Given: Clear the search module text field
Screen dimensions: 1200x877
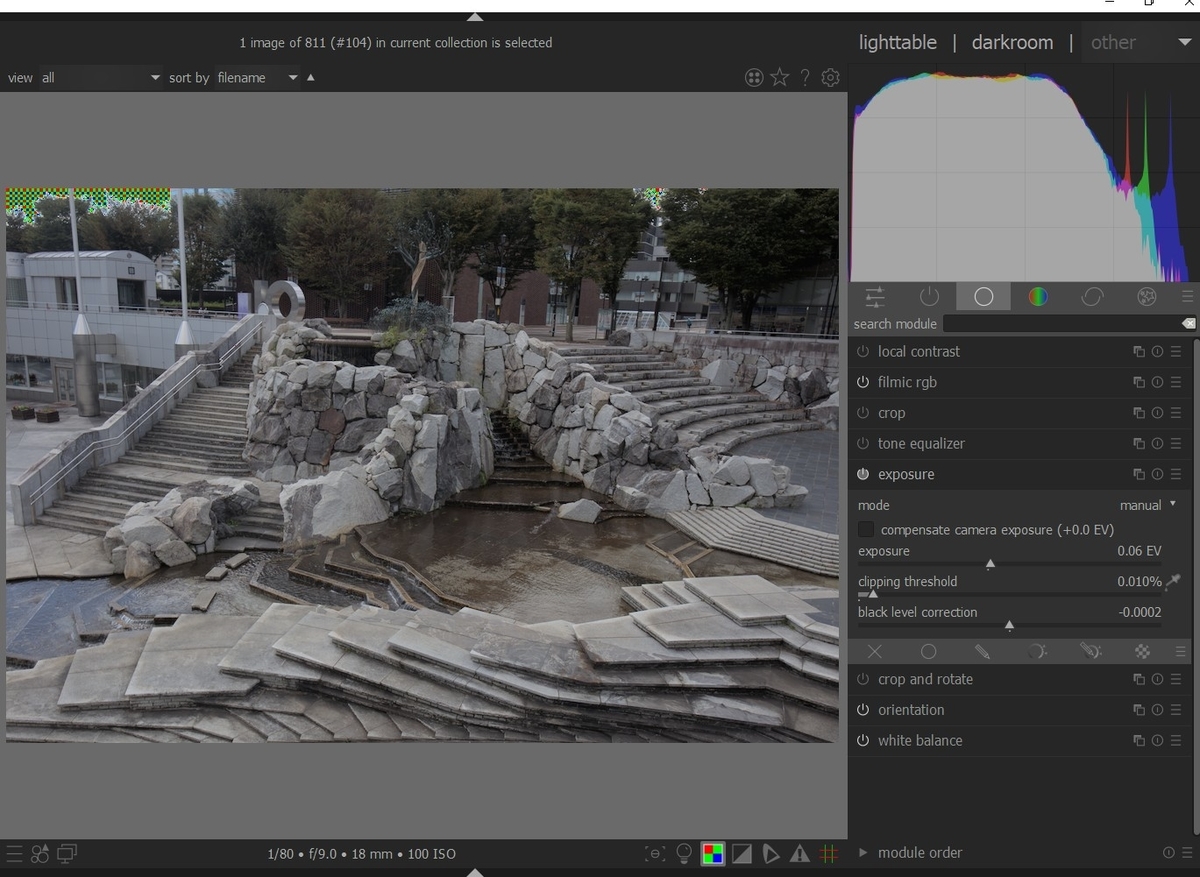Looking at the screenshot, I should (1187, 324).
